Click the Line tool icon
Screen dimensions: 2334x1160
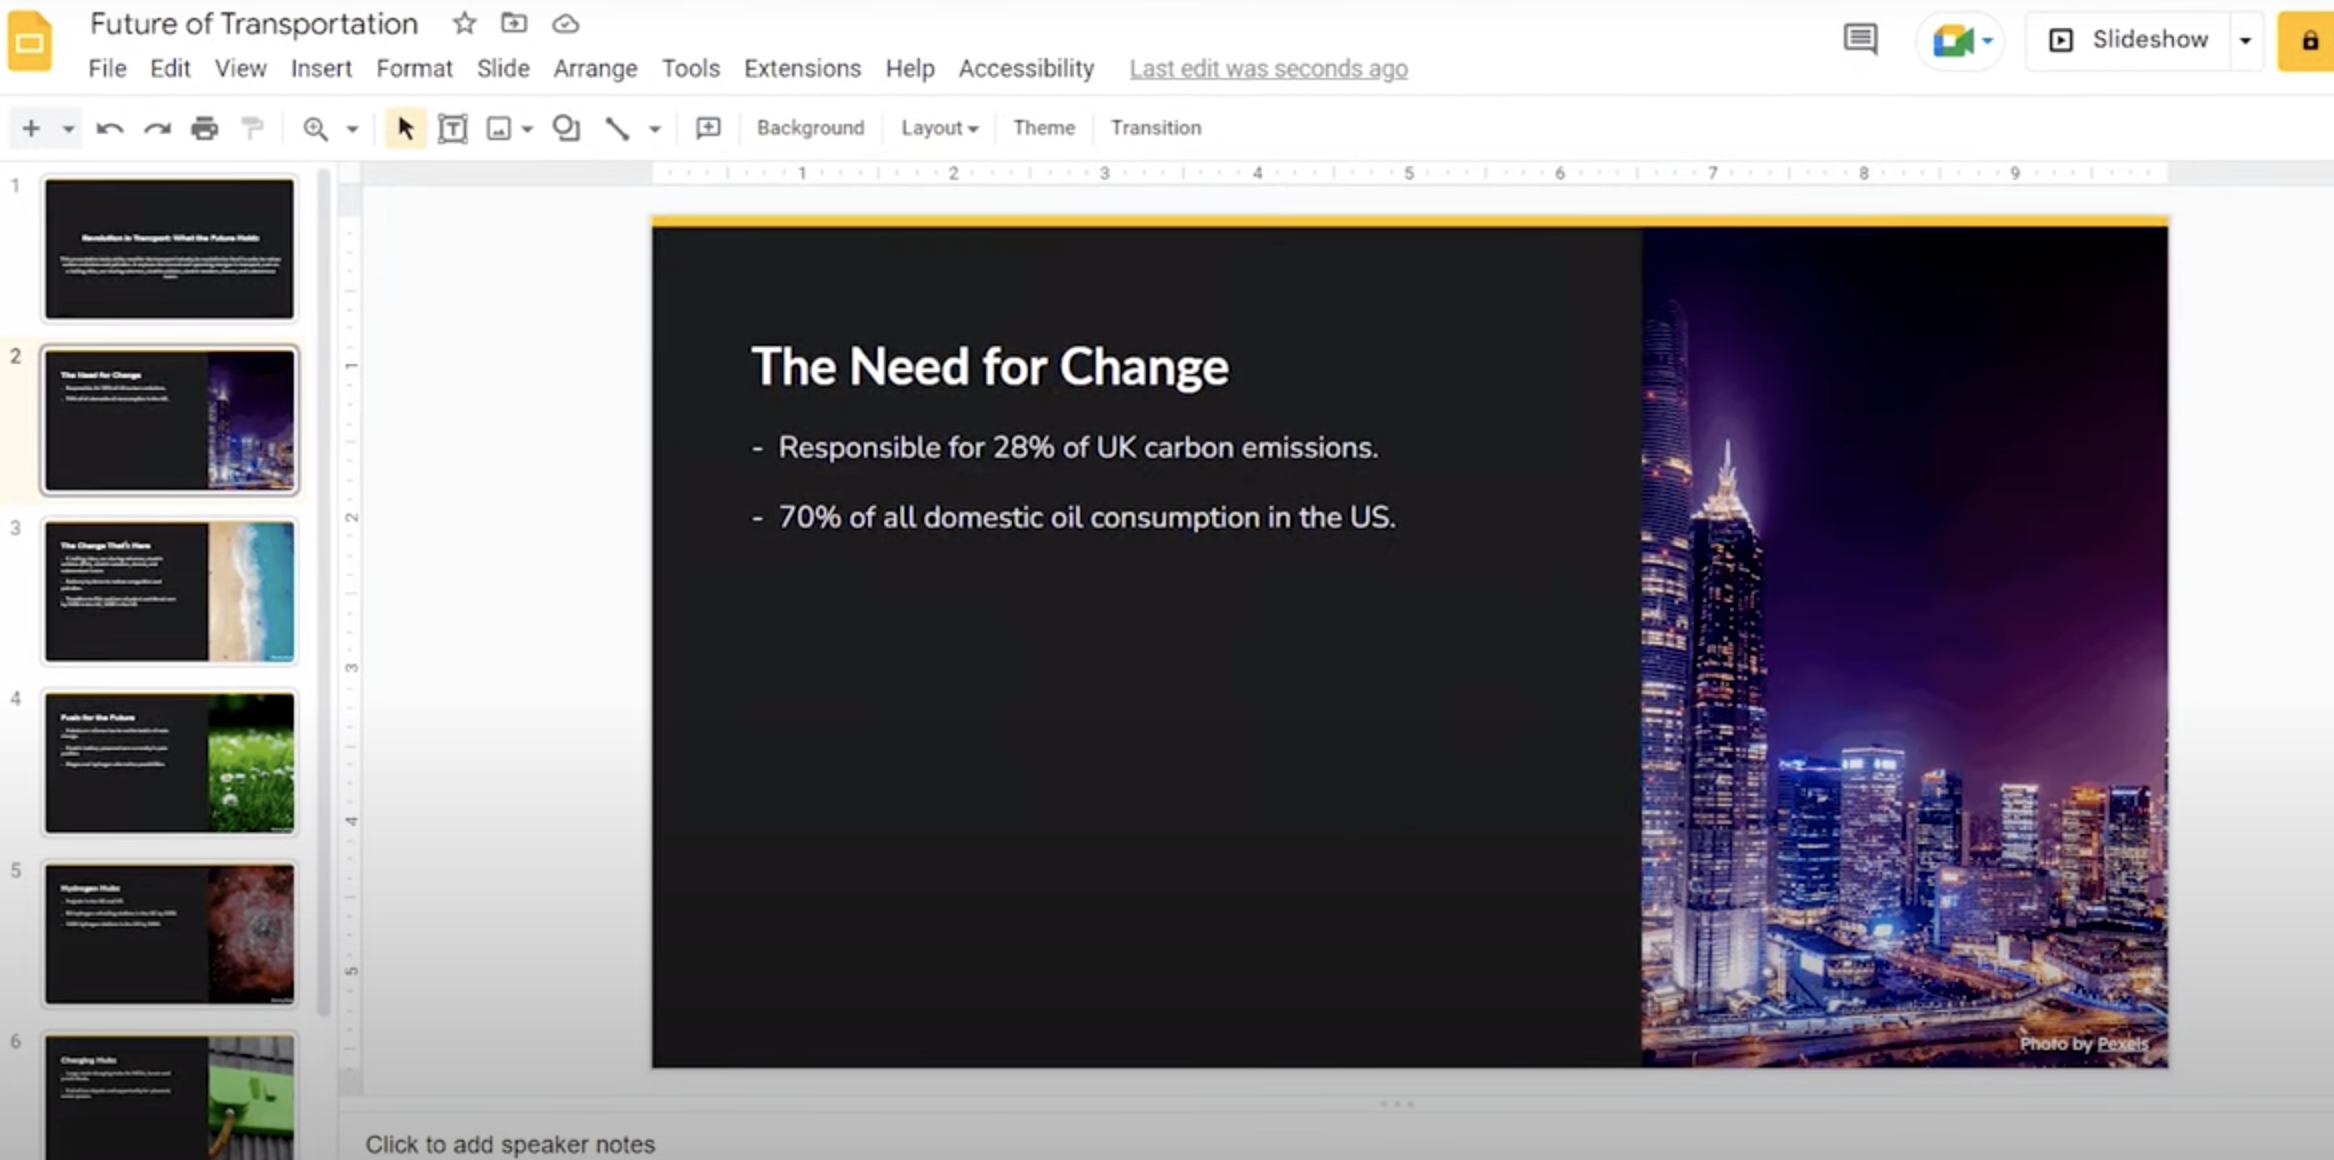615,128
